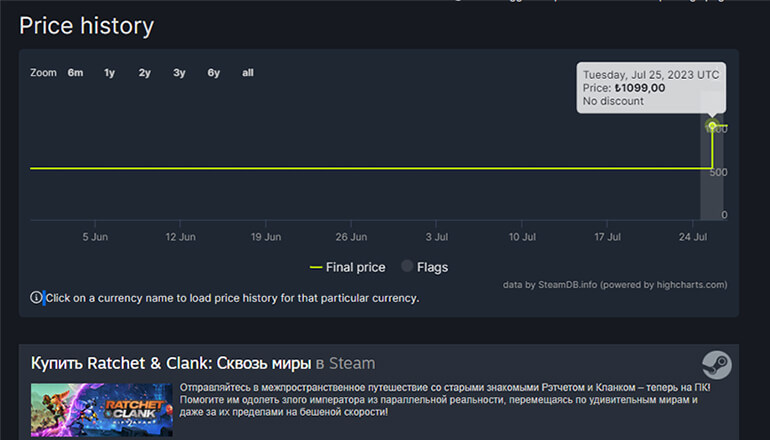Toggle the Flags legend series
The width and height of the screenshot is (770, 440).
(425, 267)
